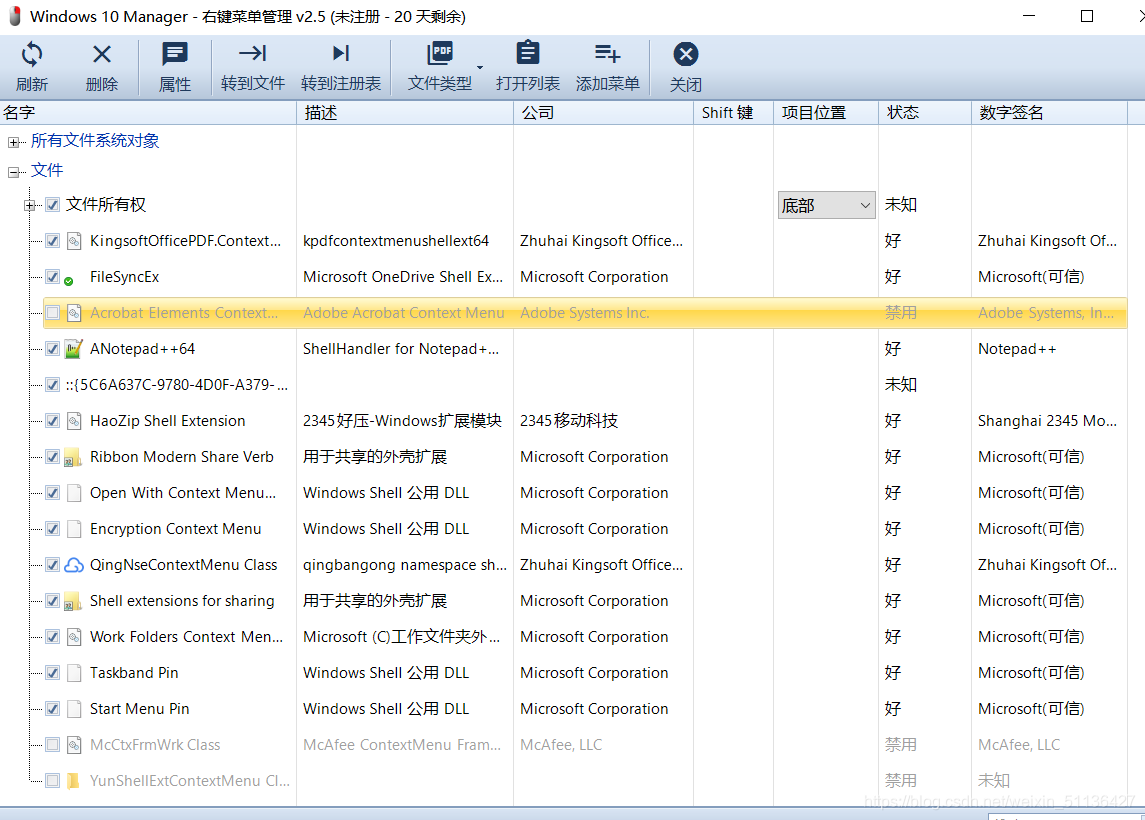Uncheck the 文件所有权 checkbox
Screen dimensions: 1145x820
coord(53,204)
